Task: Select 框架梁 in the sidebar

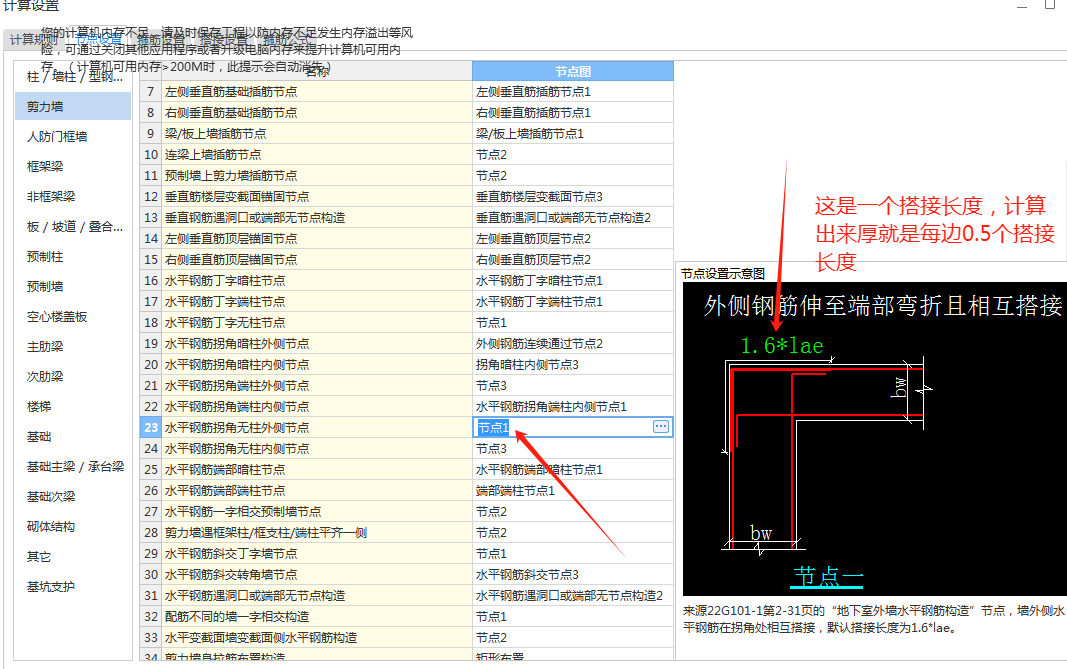Action: click(73, 166)
